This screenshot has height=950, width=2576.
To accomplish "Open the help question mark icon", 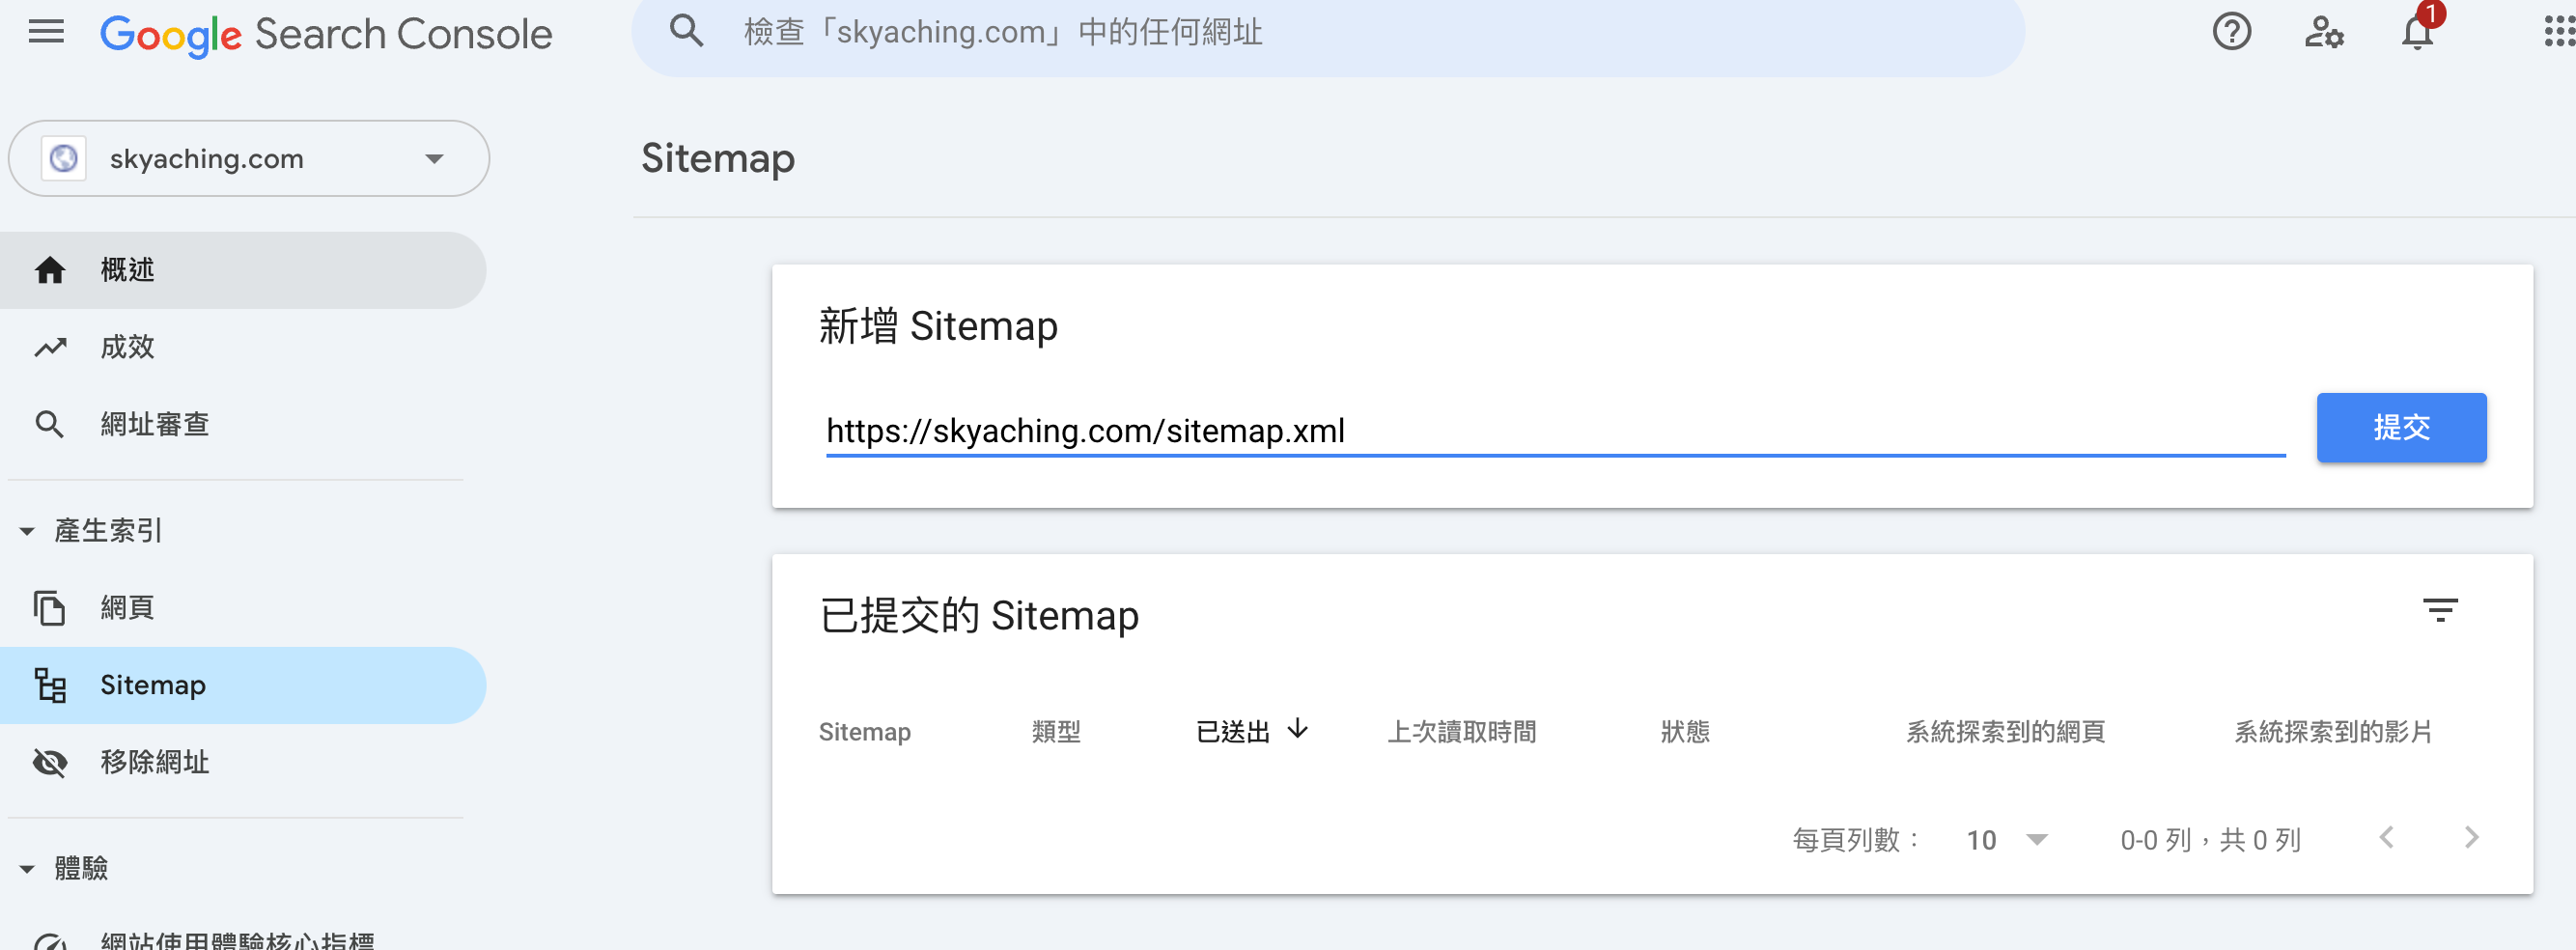I will [2231, 33].
